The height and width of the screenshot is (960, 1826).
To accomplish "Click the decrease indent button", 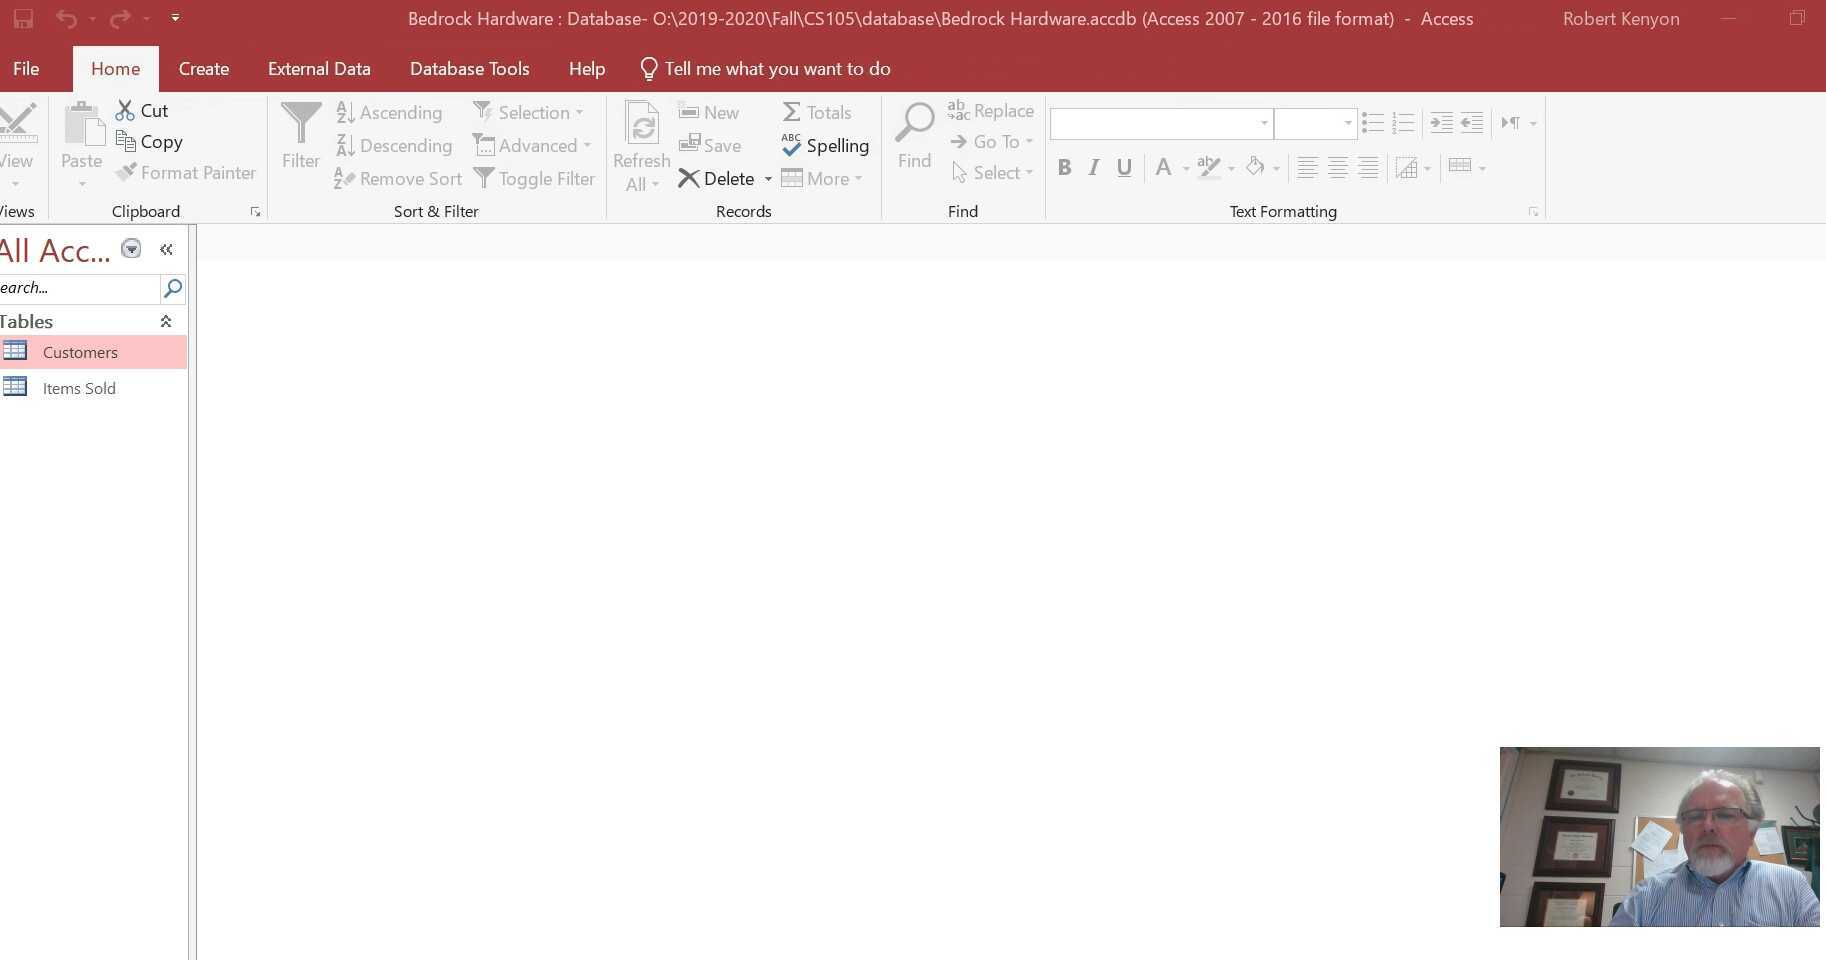I will pos(1471,123).
